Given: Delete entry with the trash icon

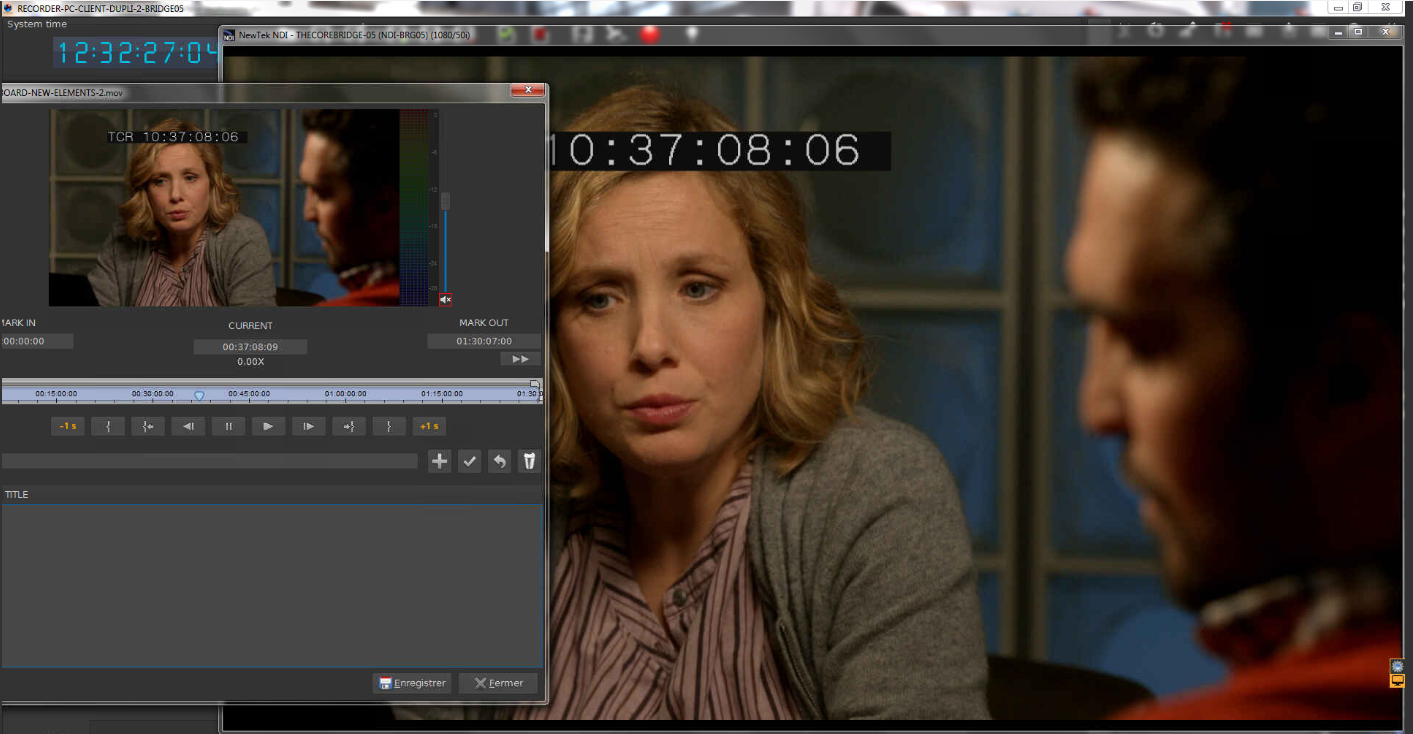Looking at the screenshot, I should coord(529,461).
